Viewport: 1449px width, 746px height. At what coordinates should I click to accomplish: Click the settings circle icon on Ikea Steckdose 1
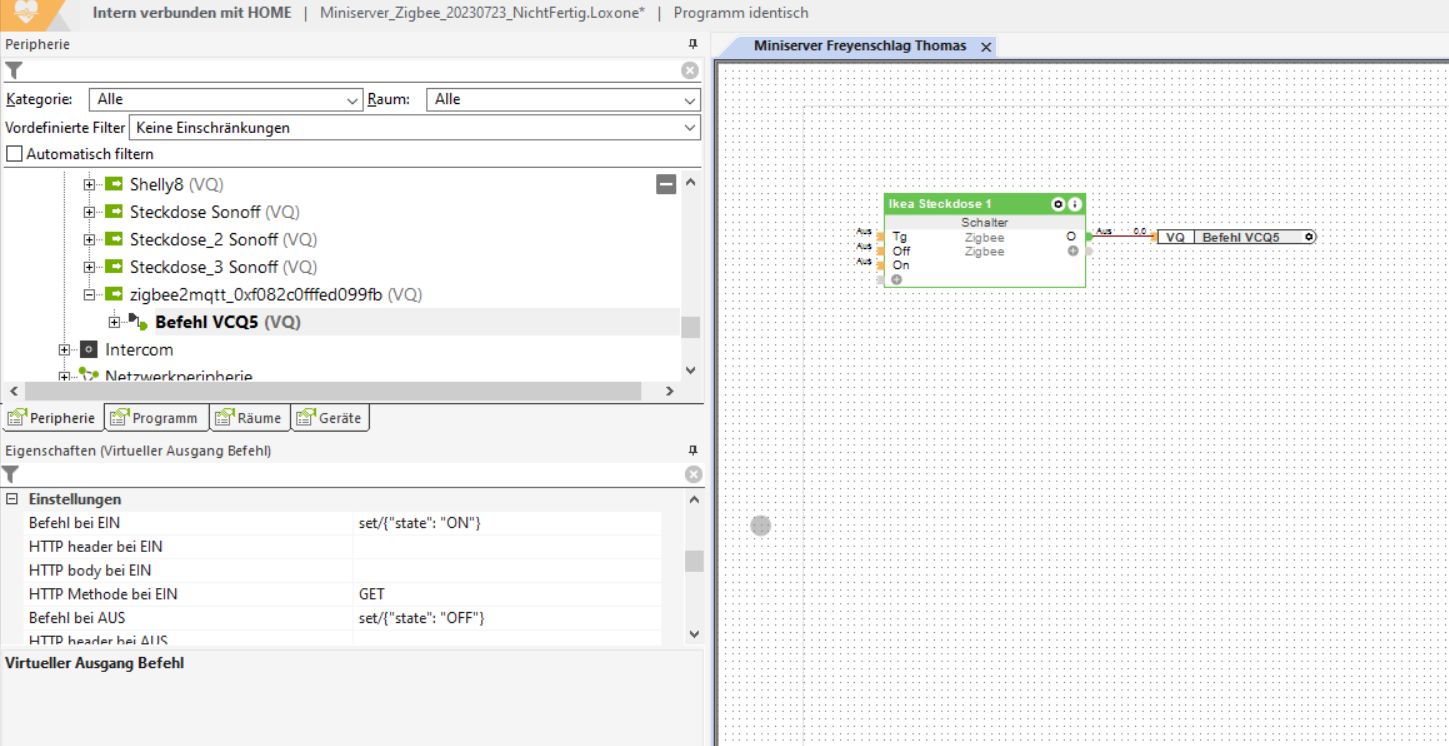tap(1058, 204)
